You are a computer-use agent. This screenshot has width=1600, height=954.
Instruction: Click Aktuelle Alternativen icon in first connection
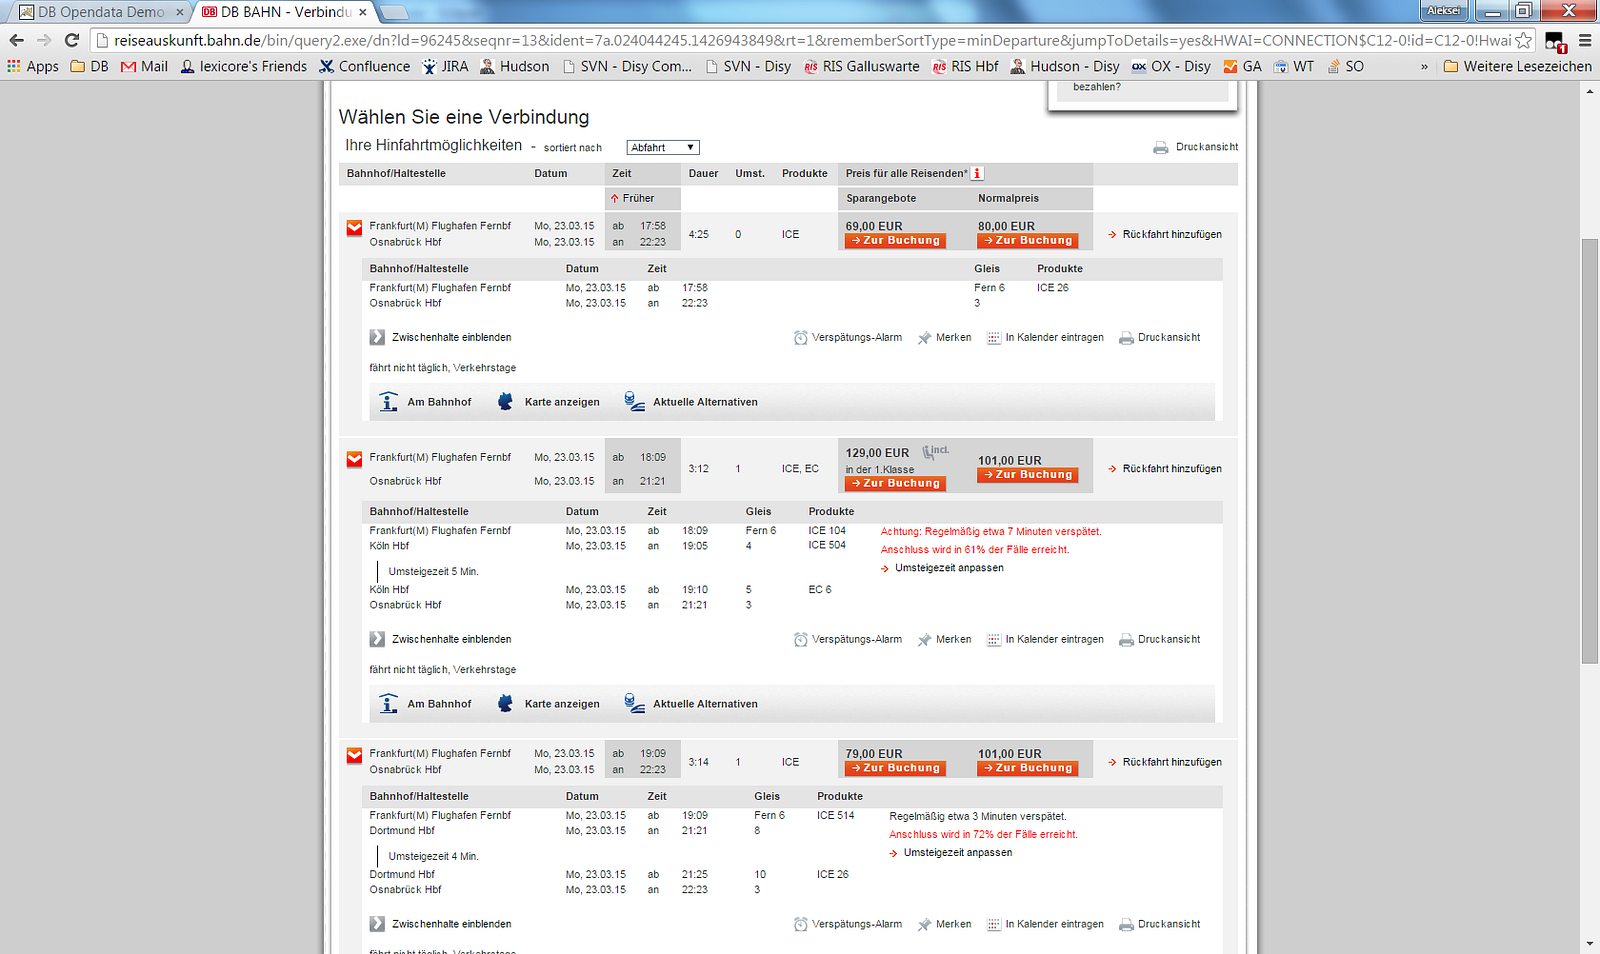tap(634, 401)
